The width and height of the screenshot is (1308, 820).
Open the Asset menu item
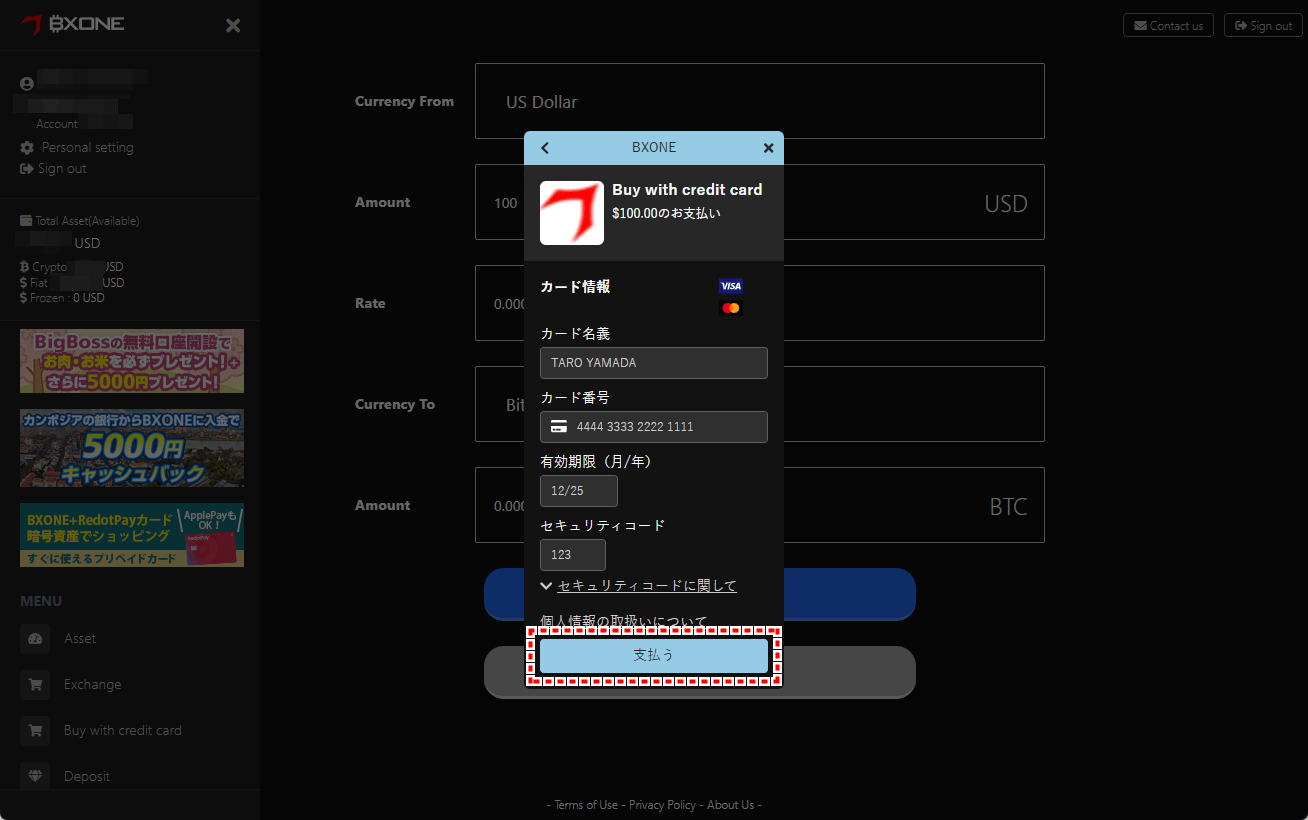(80, 639)
